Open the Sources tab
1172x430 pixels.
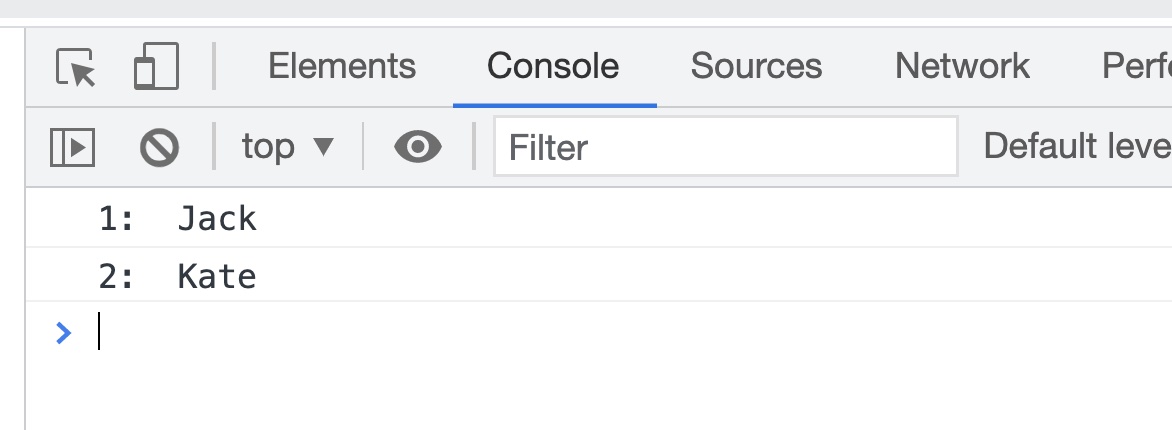(x=756, y=66)
